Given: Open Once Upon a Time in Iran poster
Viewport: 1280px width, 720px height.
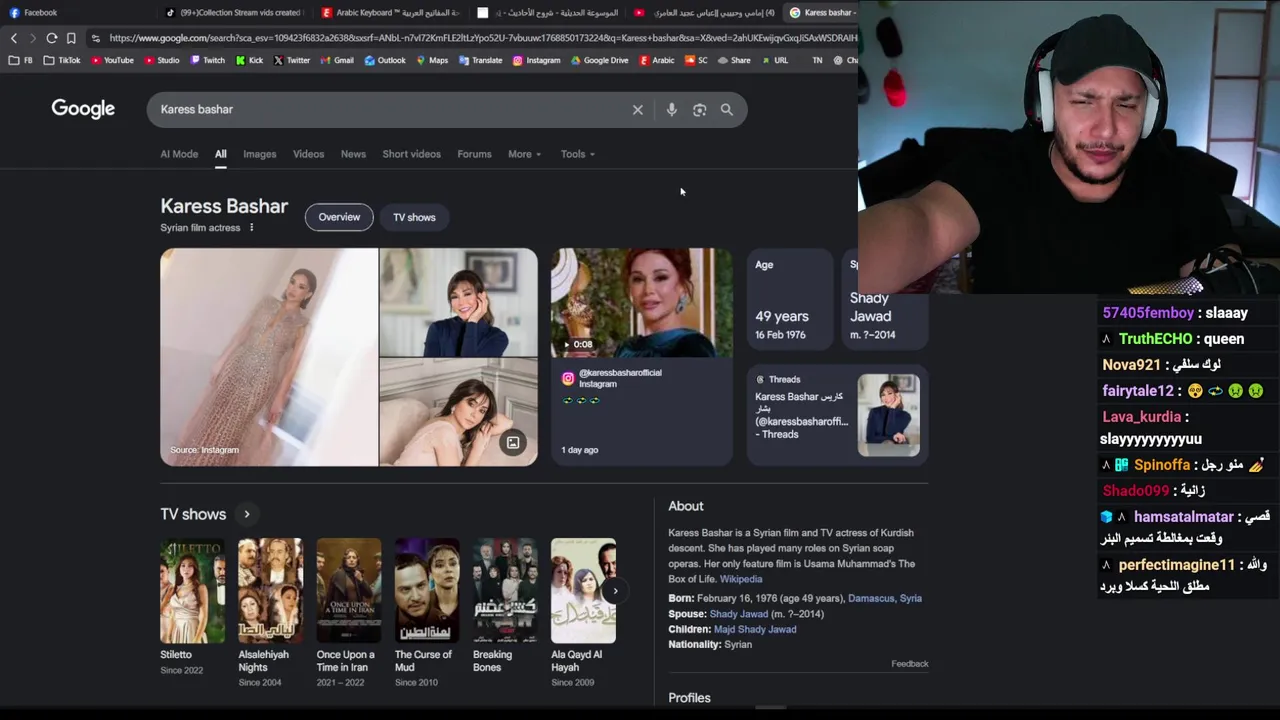Looking at the screenshot, I should [348, 591].
